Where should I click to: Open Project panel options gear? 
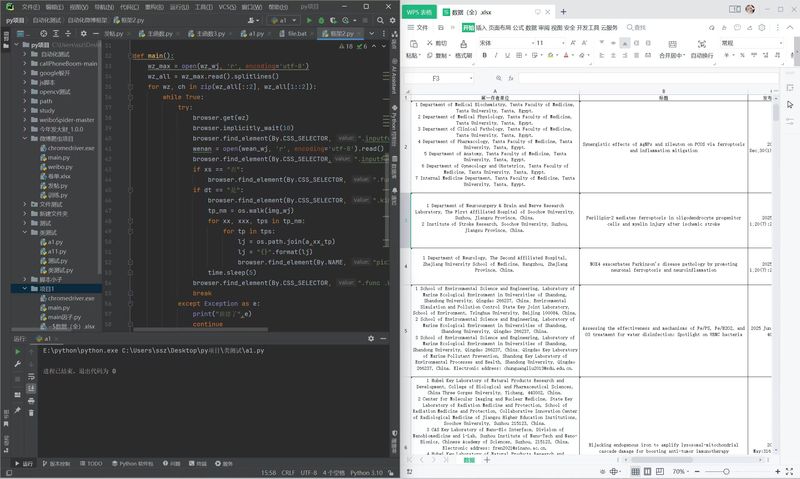pos(84,34)
